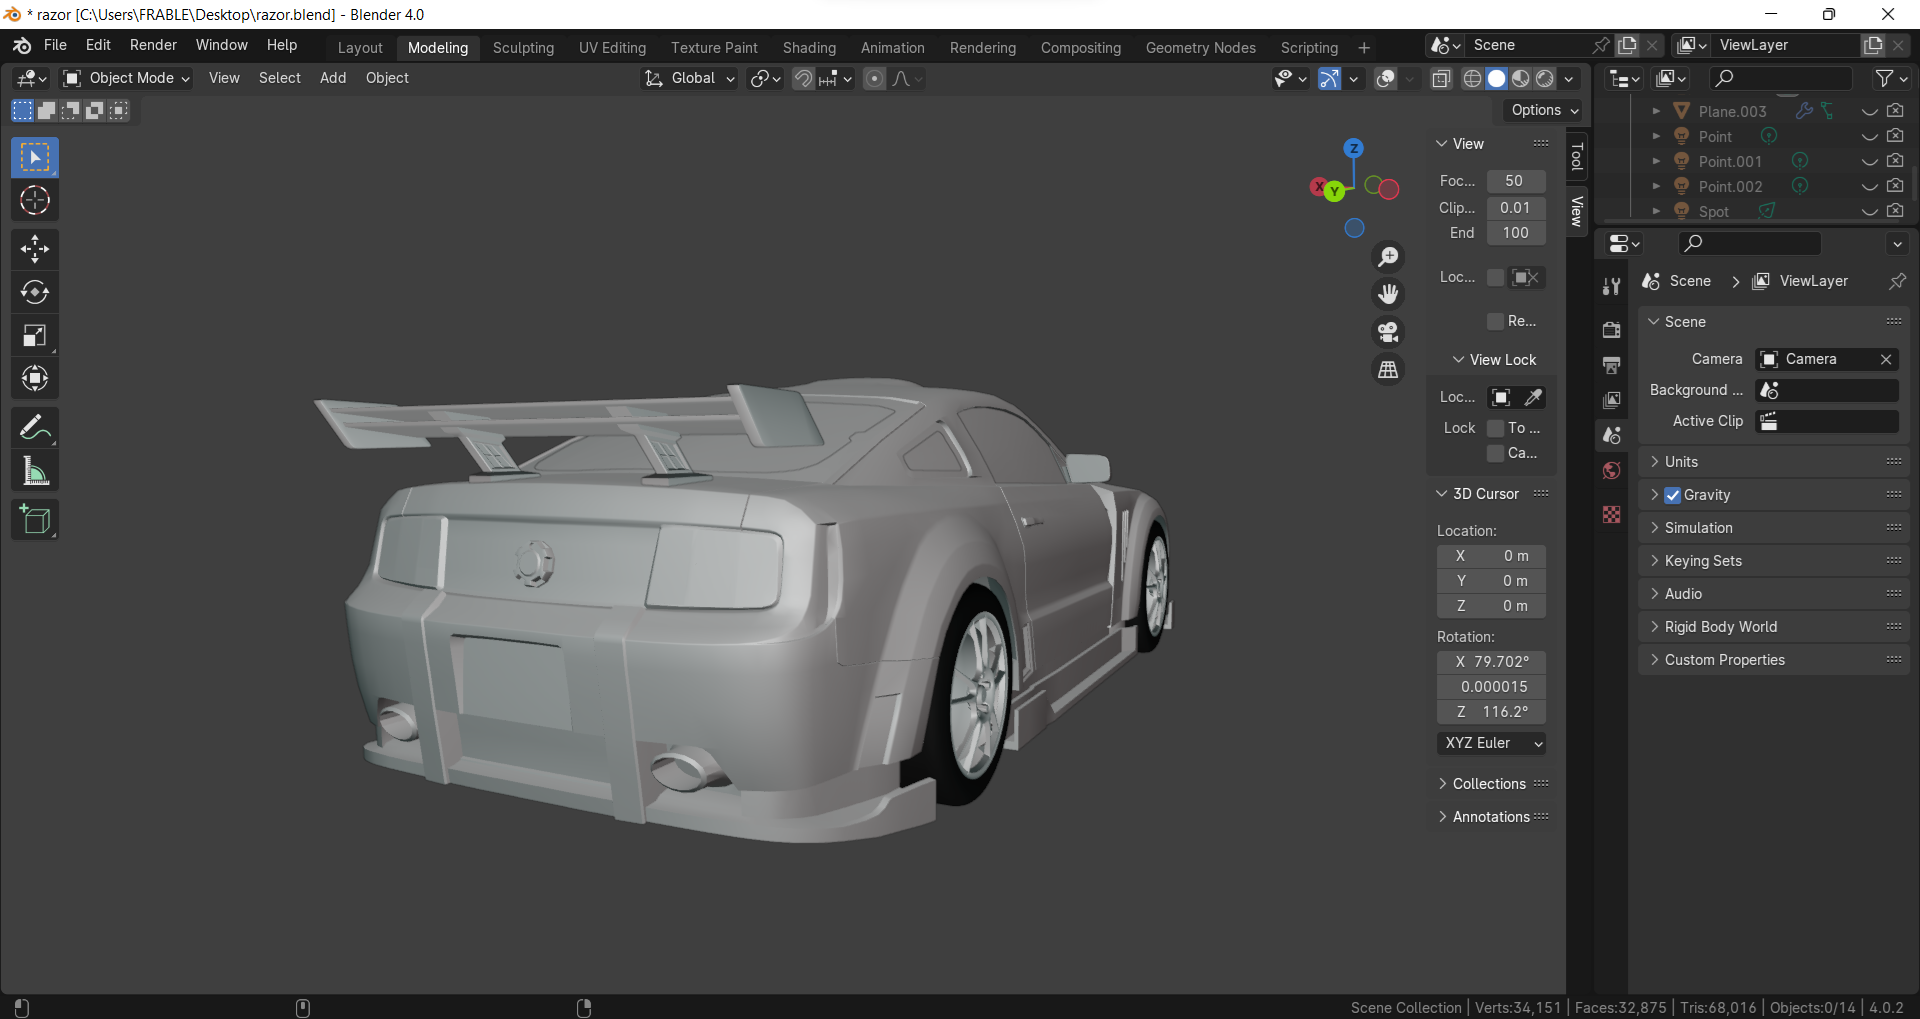Select the Rotate tool
The width and height of the screenshot is (1920, 1019).
pyautogui.click(x=35, y=292)
